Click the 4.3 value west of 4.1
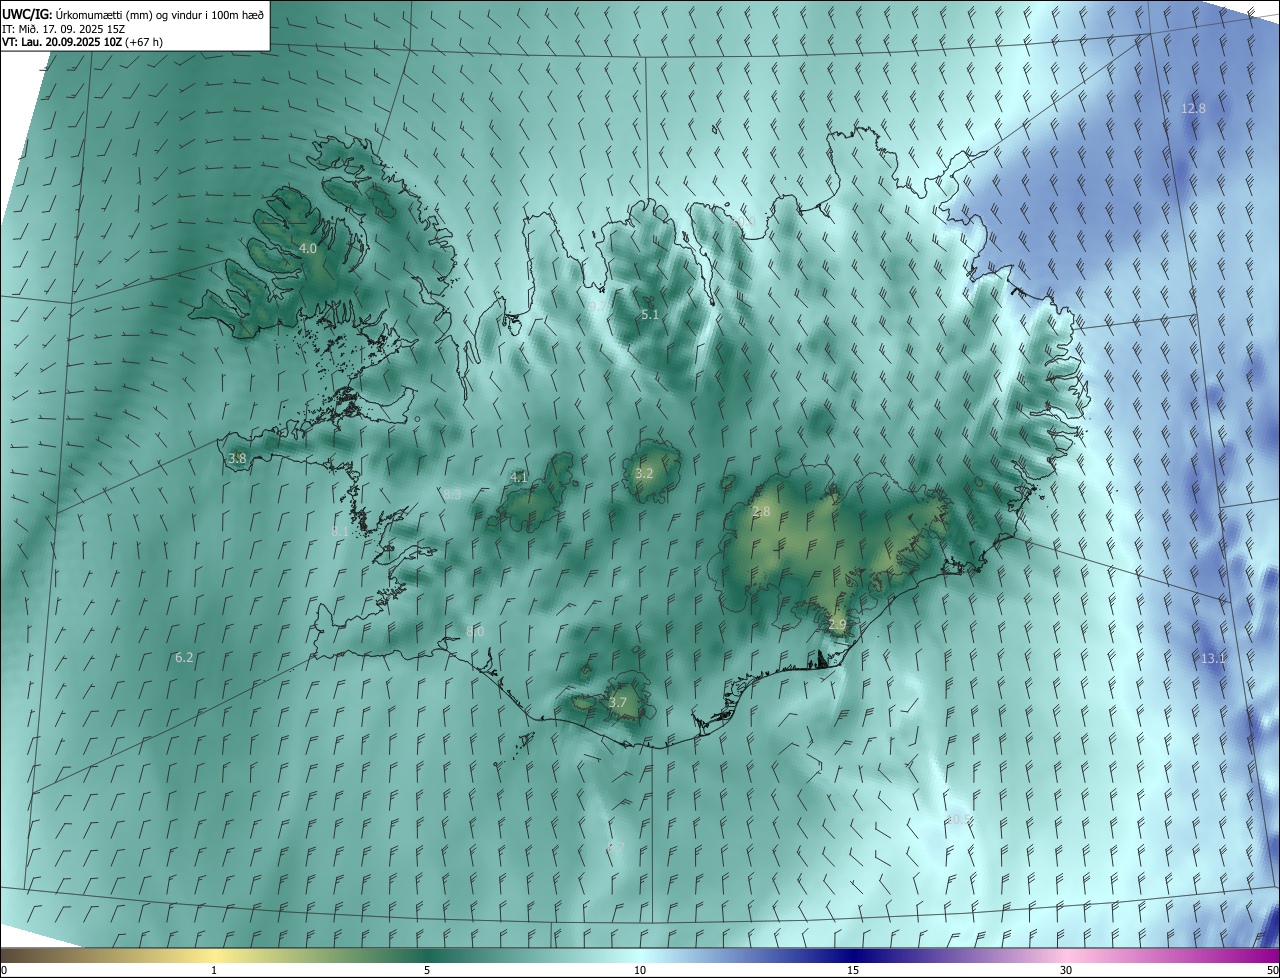1280x978 pixels. click(452, 494)
